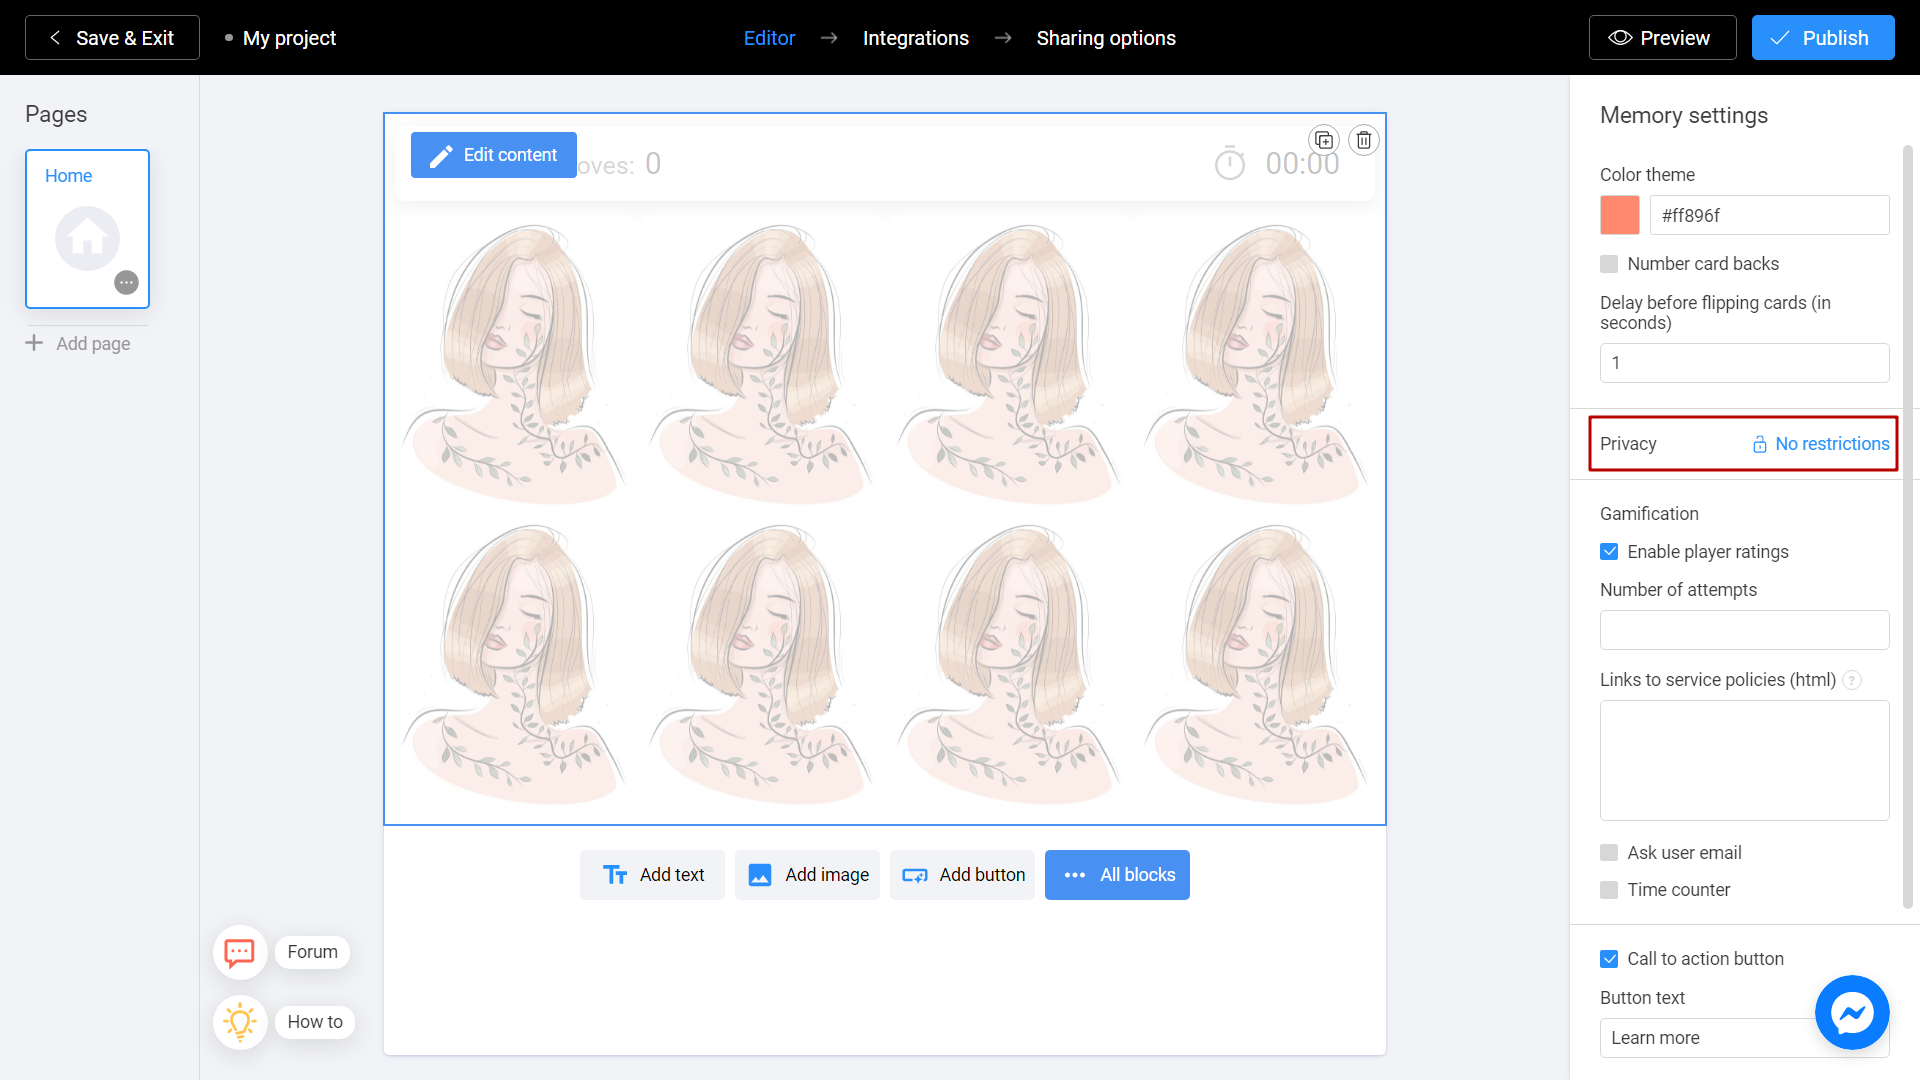Enable the Time counter checkbox
Screen dimensions: 1920x1080
1609,889
